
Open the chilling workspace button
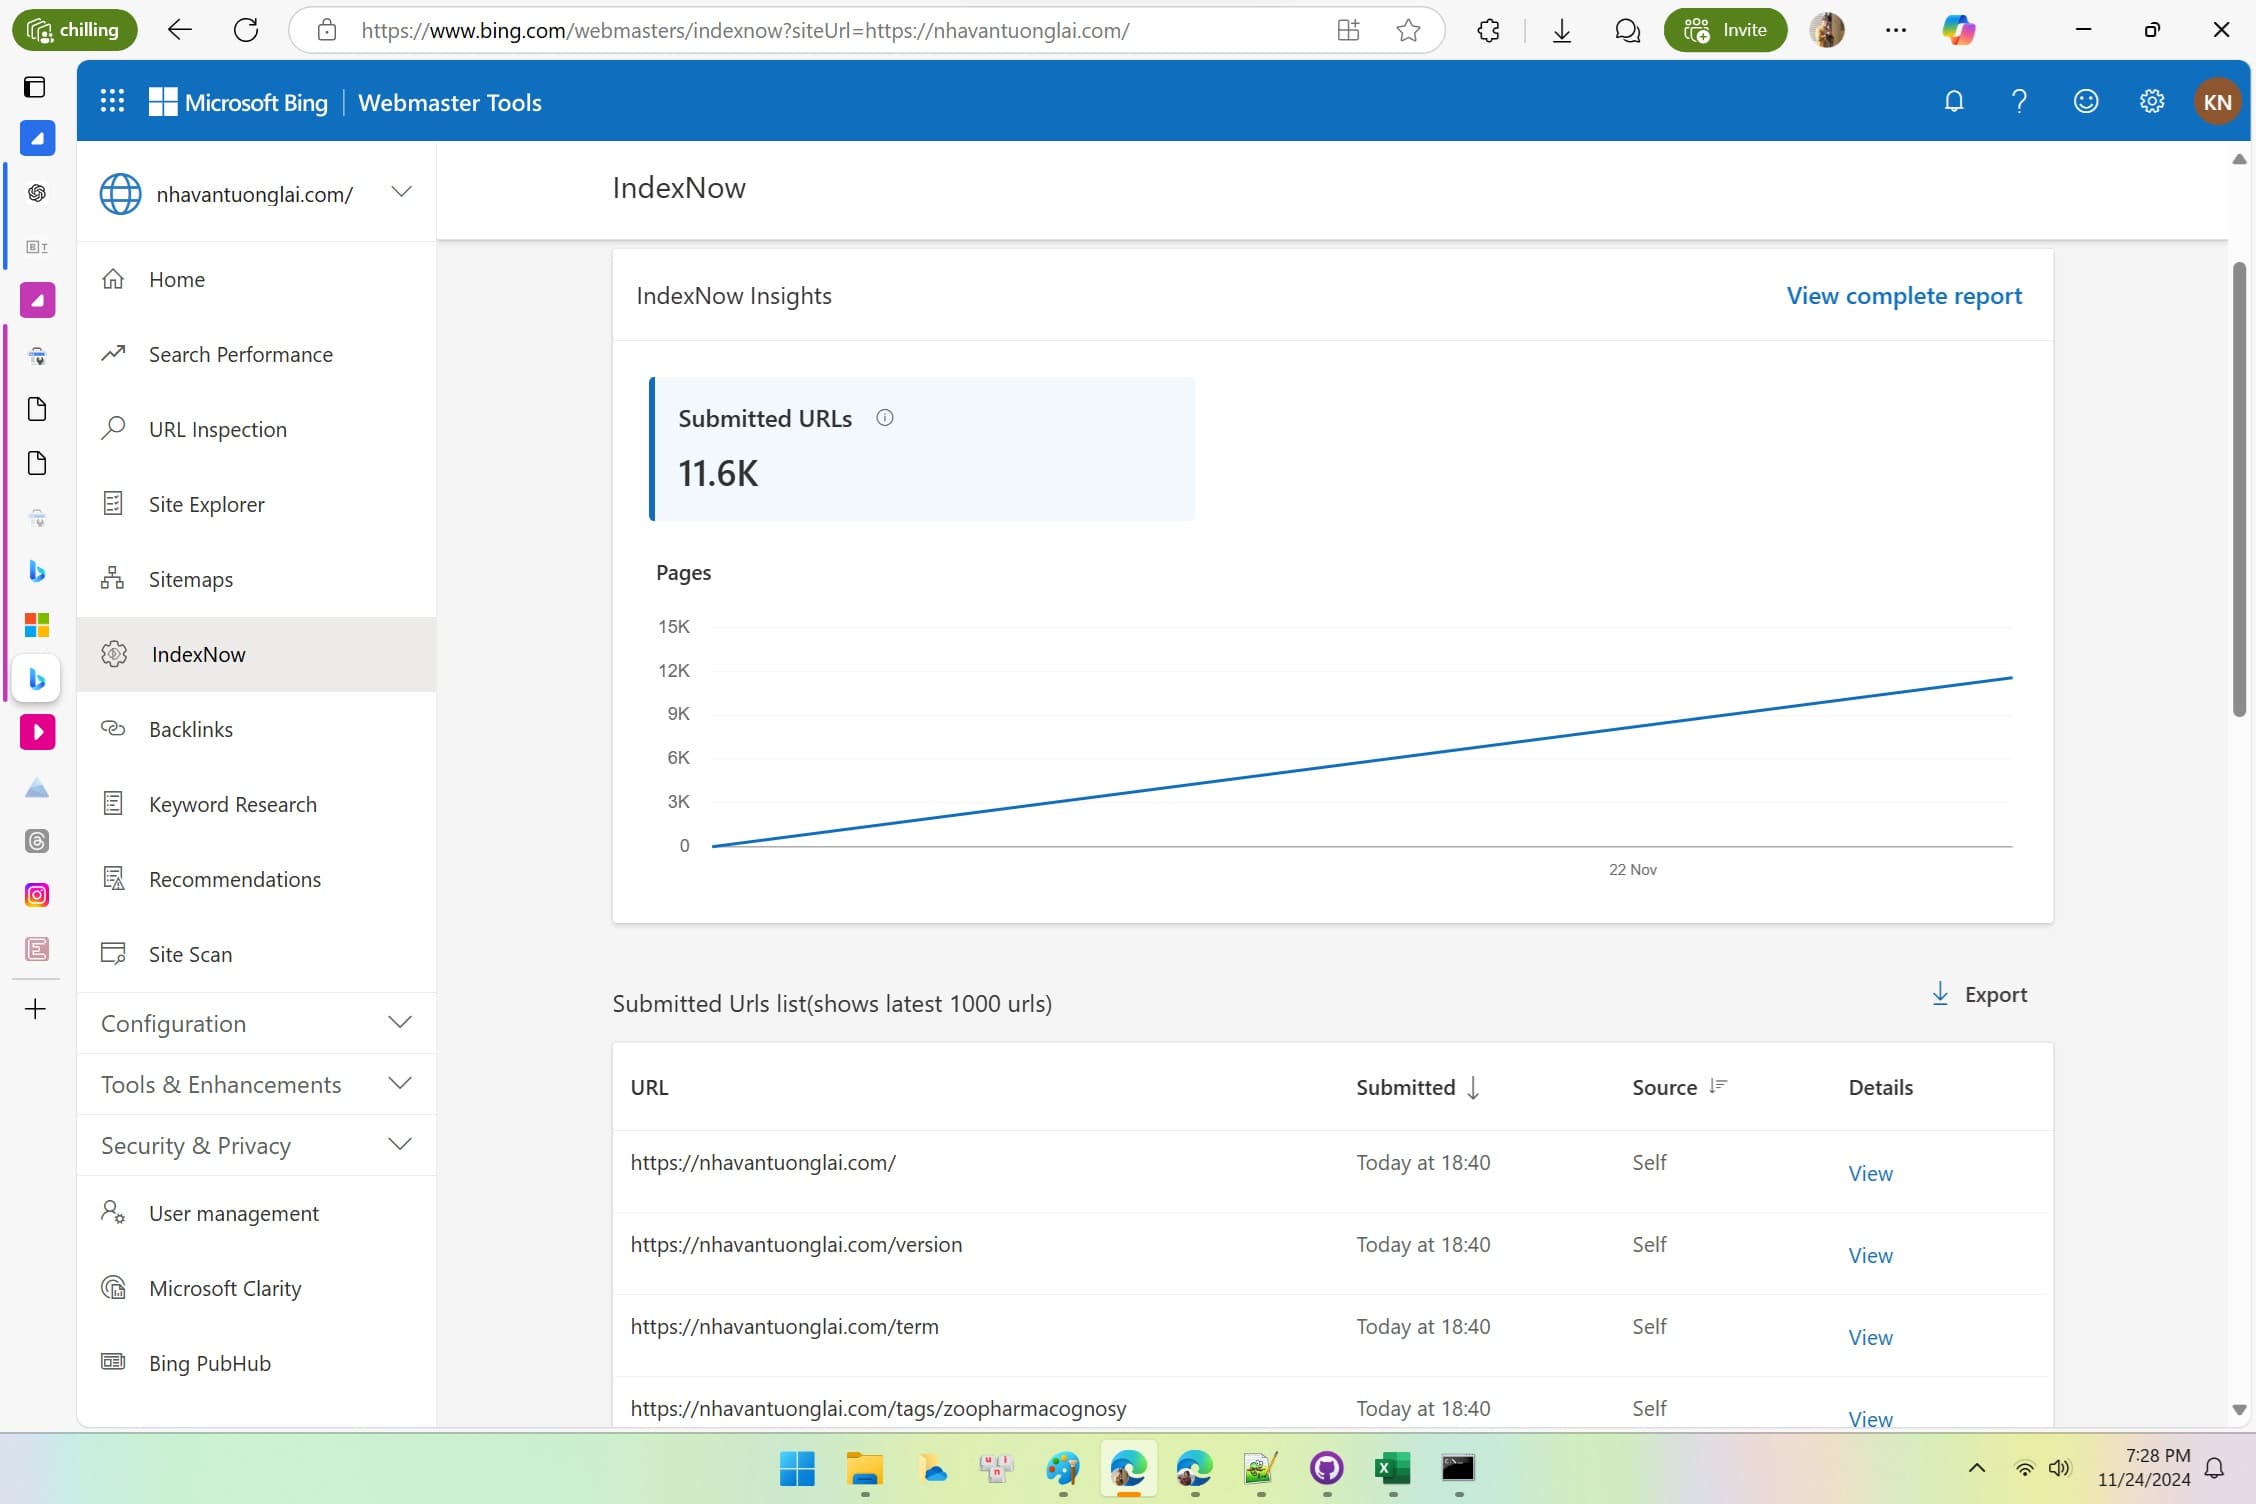(x=74, y=30)
